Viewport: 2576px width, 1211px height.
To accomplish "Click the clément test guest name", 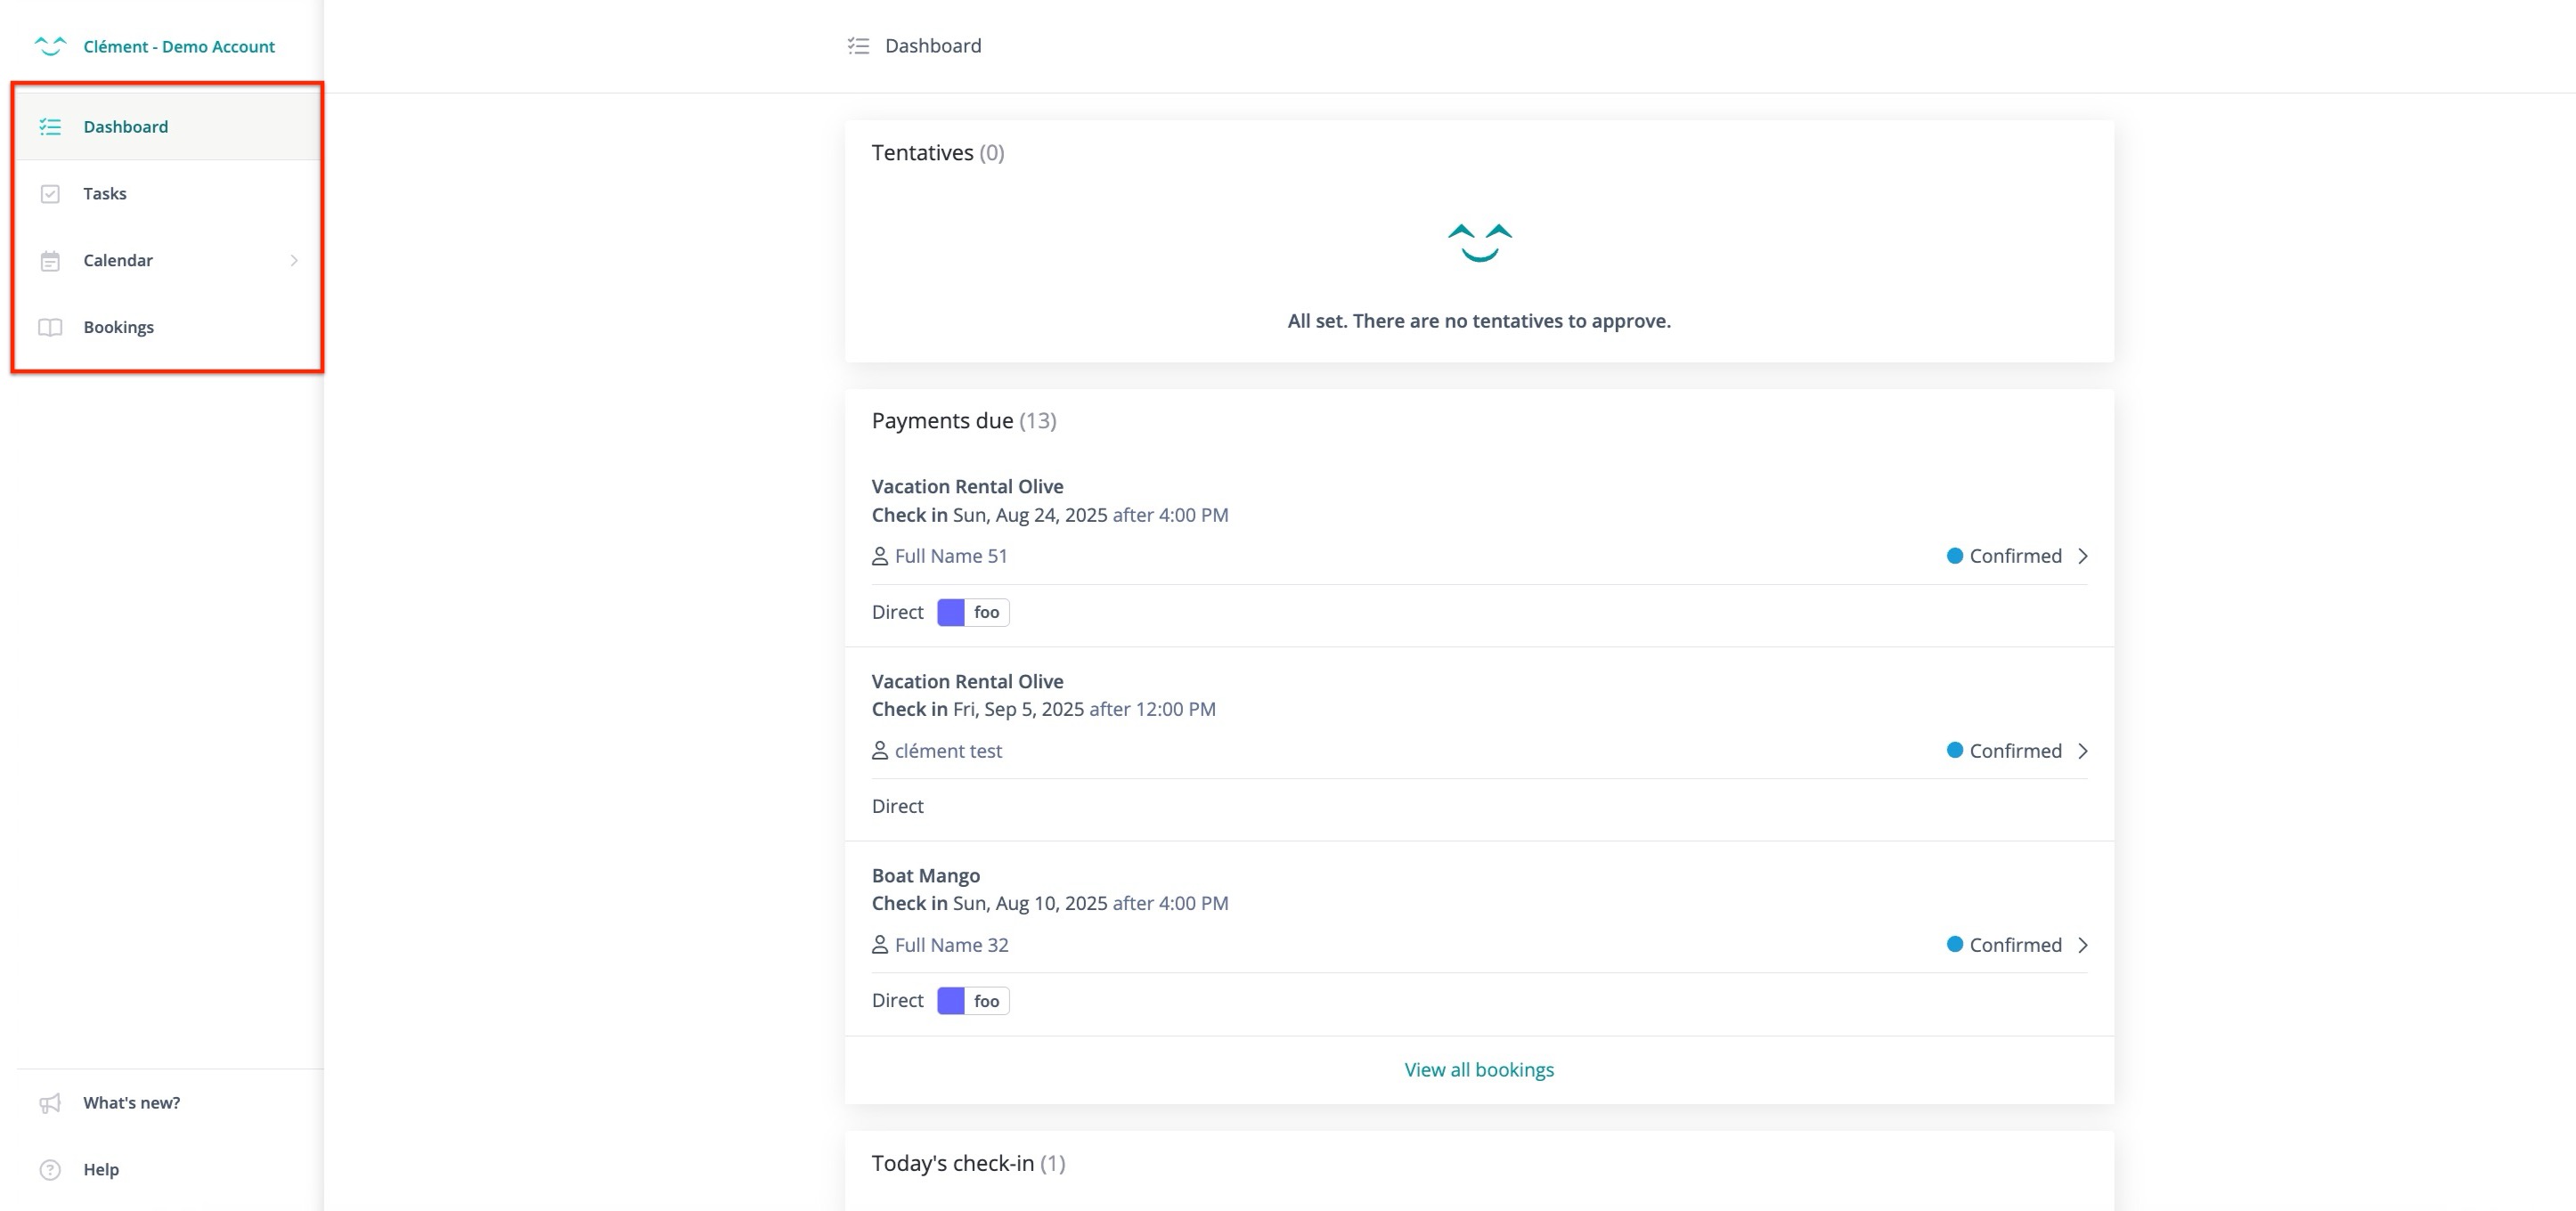I will coord(947,751).
